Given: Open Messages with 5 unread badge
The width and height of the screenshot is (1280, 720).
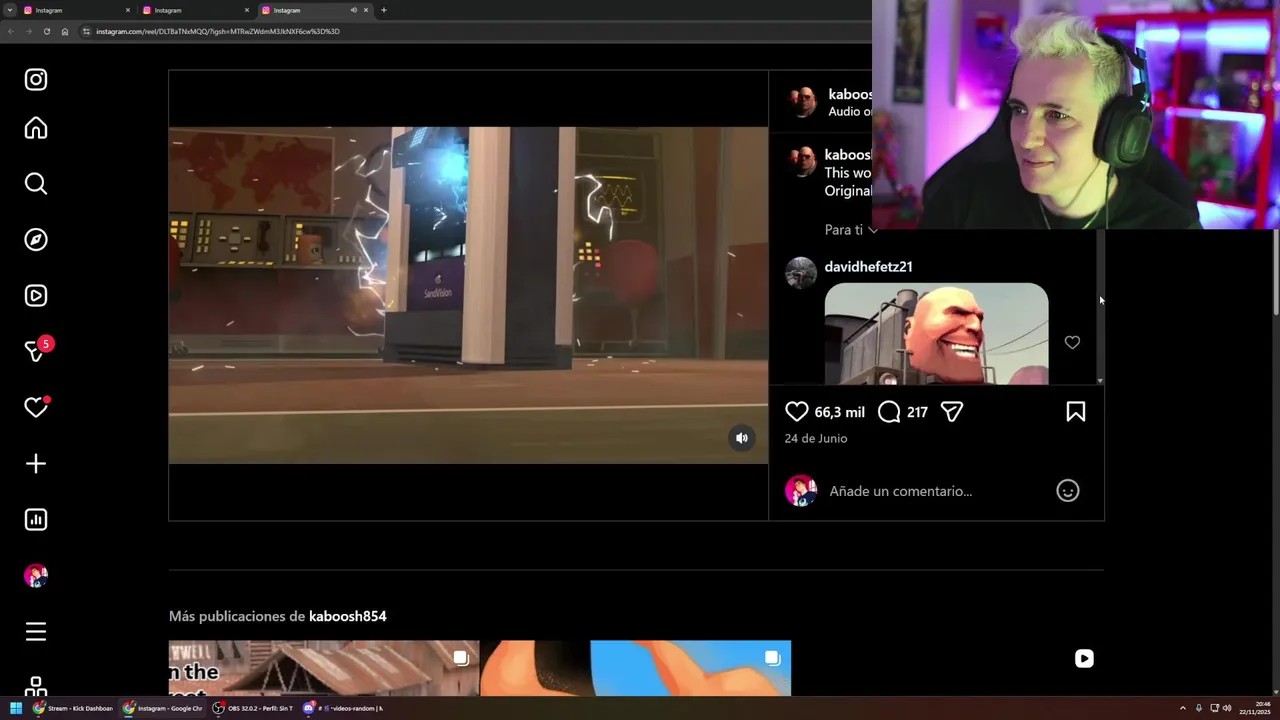Looking at the screenshot, I should (38, 350).
